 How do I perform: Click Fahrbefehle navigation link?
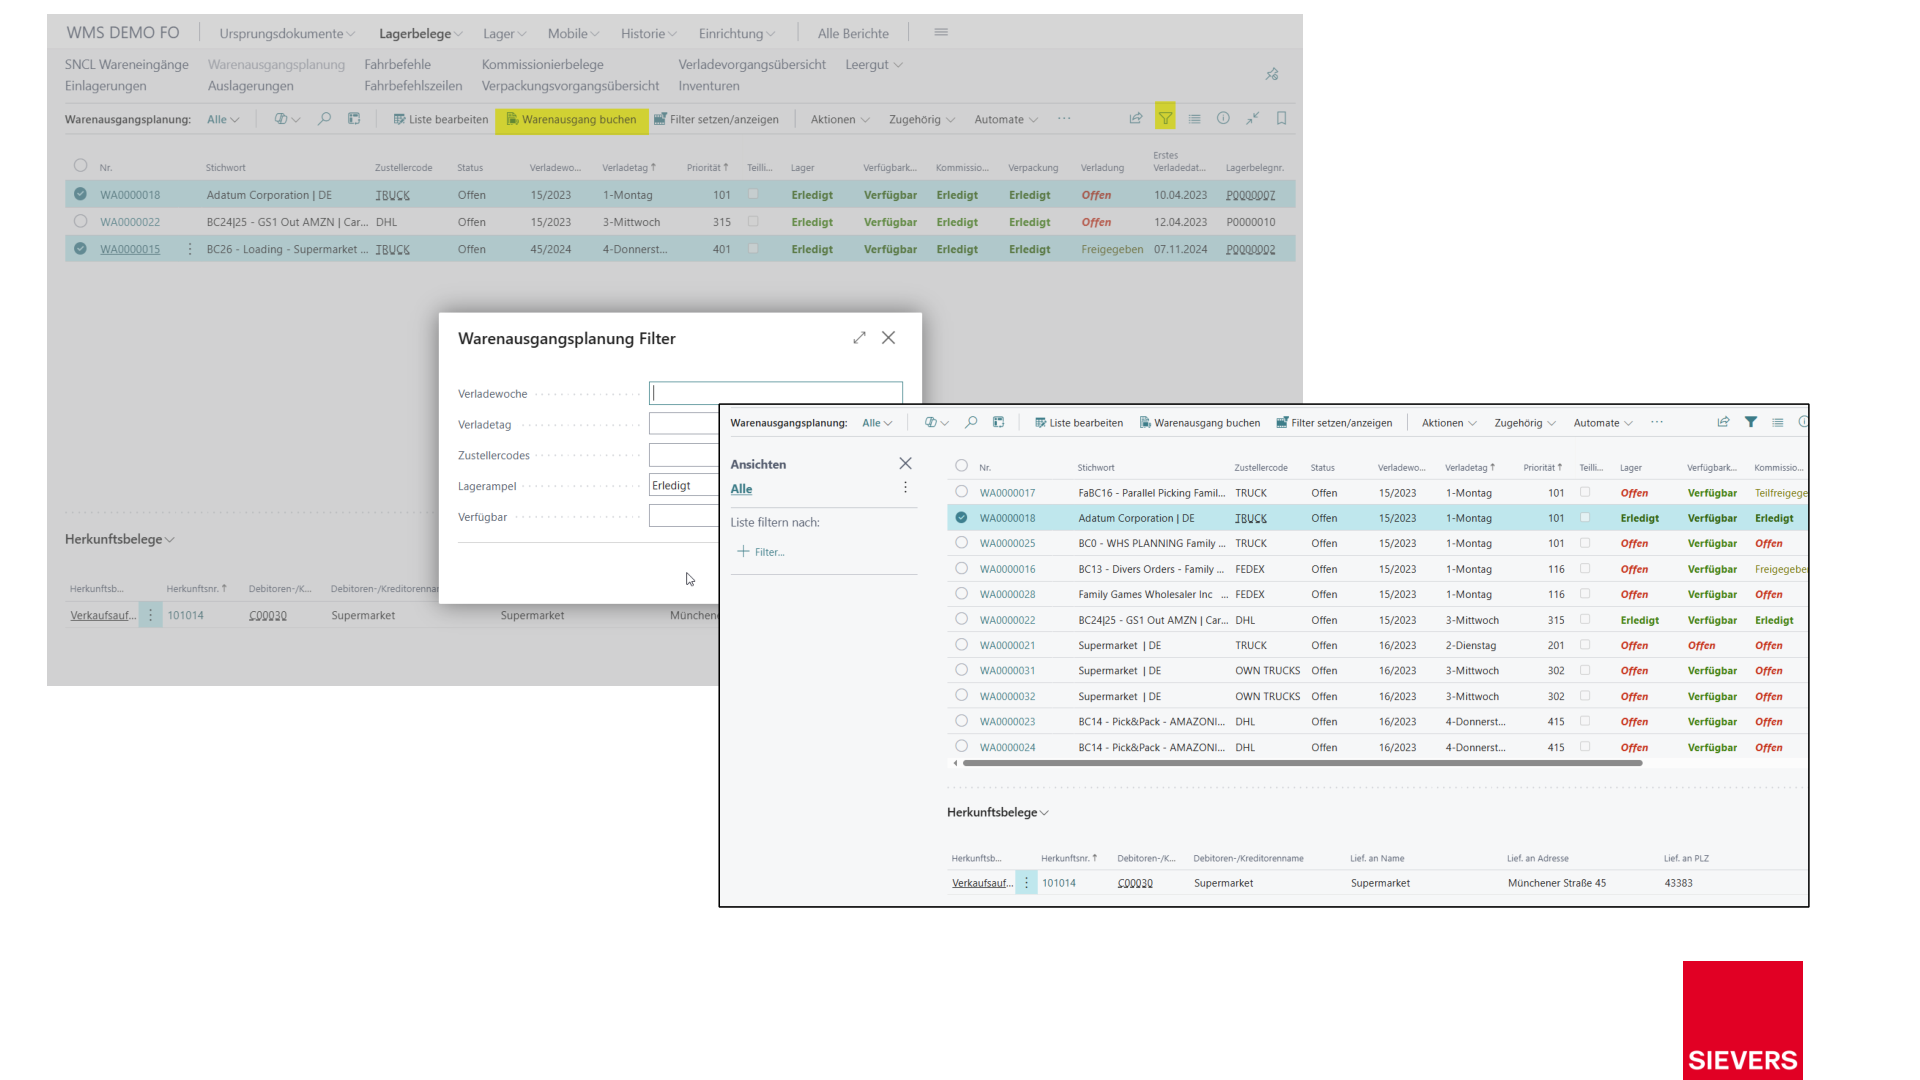(x=397, y=65)
